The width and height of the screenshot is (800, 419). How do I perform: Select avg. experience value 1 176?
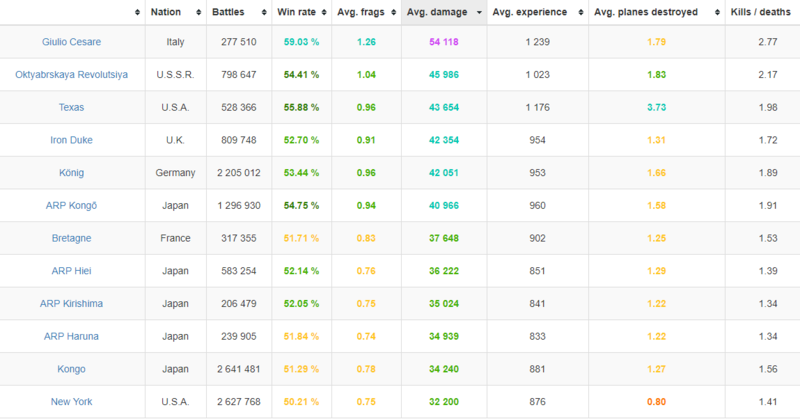tap(537, 107)
